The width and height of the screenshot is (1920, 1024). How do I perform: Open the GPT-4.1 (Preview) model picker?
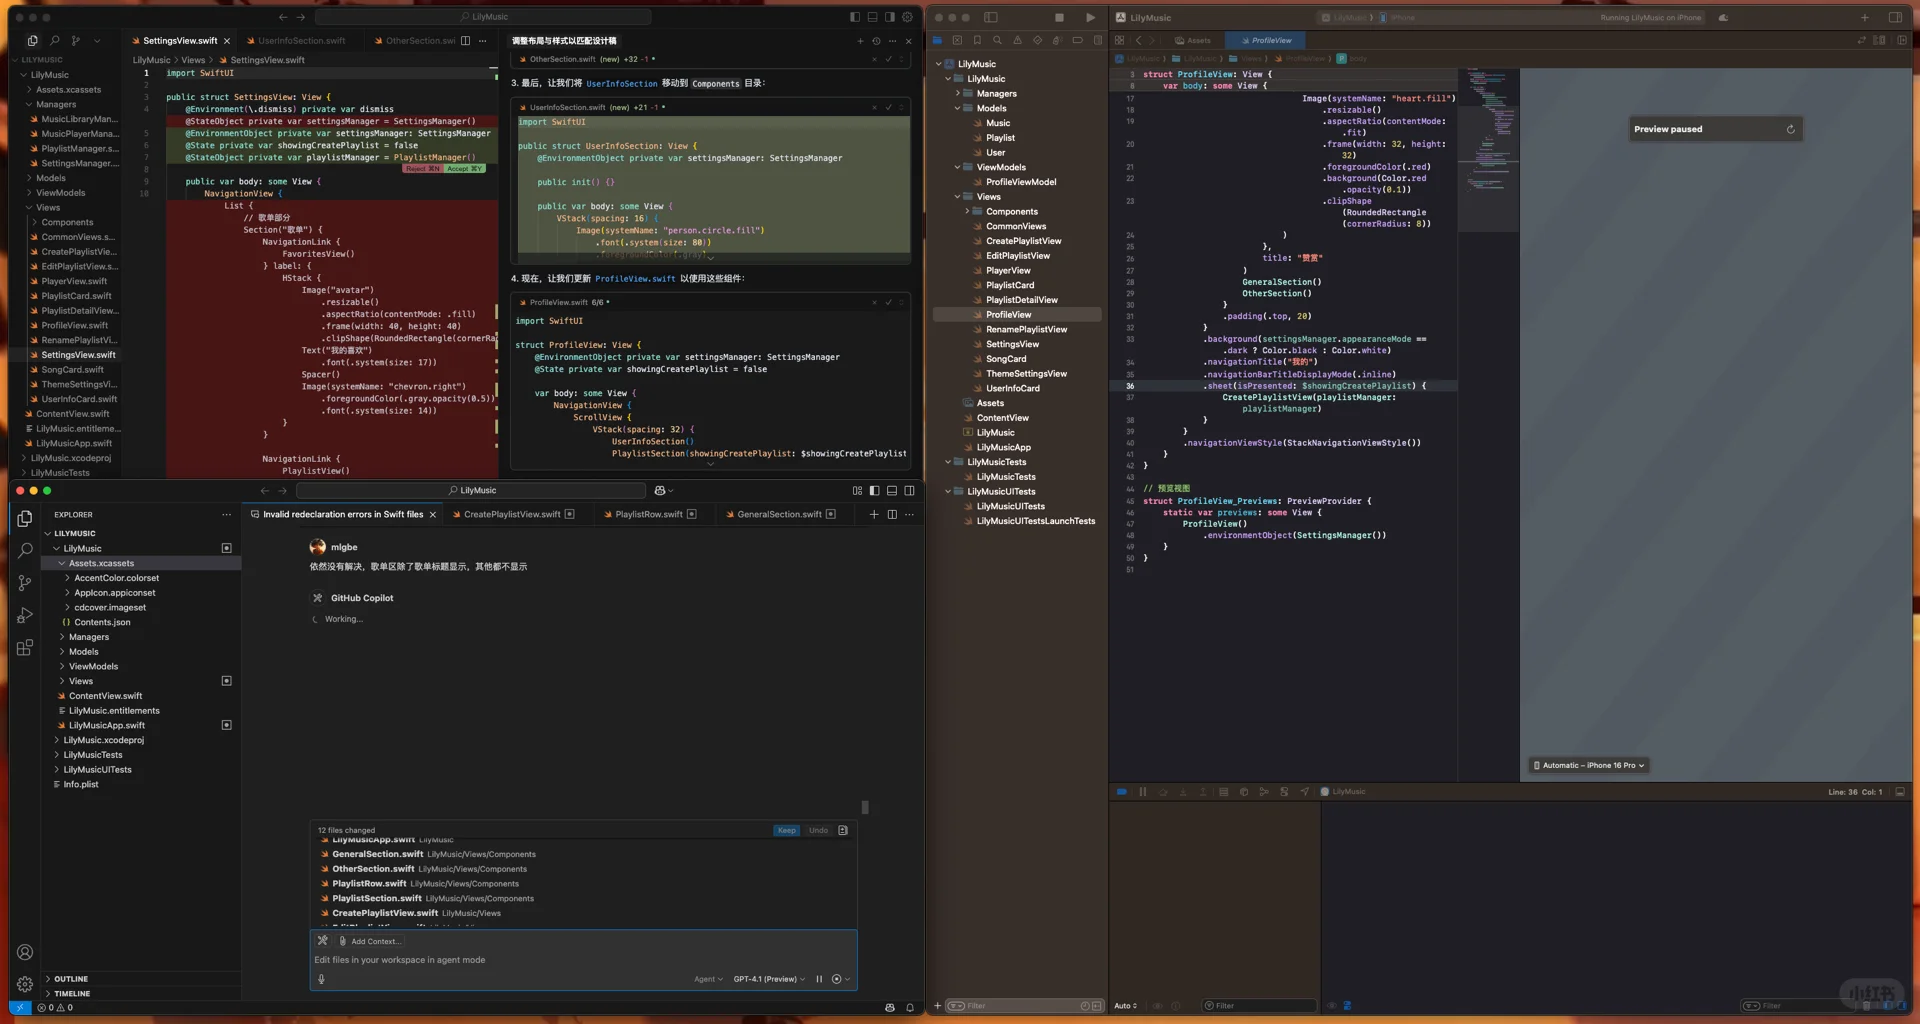768,979
